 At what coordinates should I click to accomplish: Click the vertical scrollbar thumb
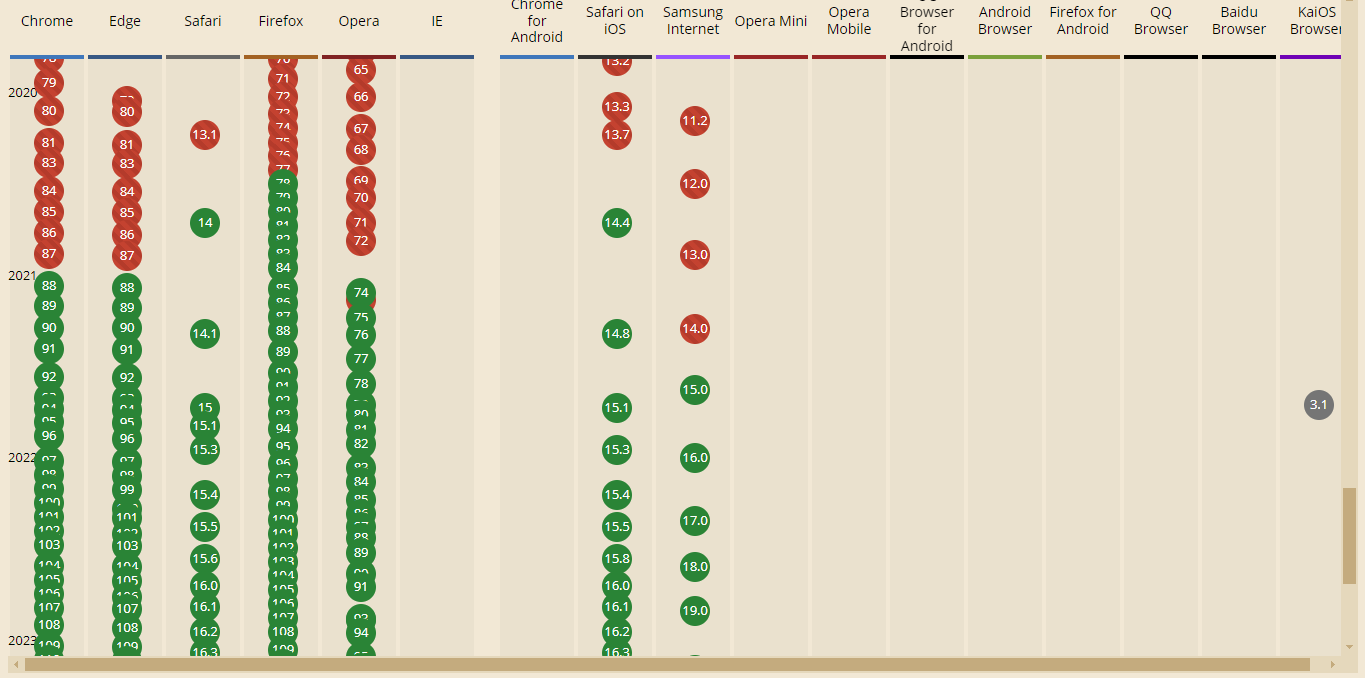coord(1349,537)
